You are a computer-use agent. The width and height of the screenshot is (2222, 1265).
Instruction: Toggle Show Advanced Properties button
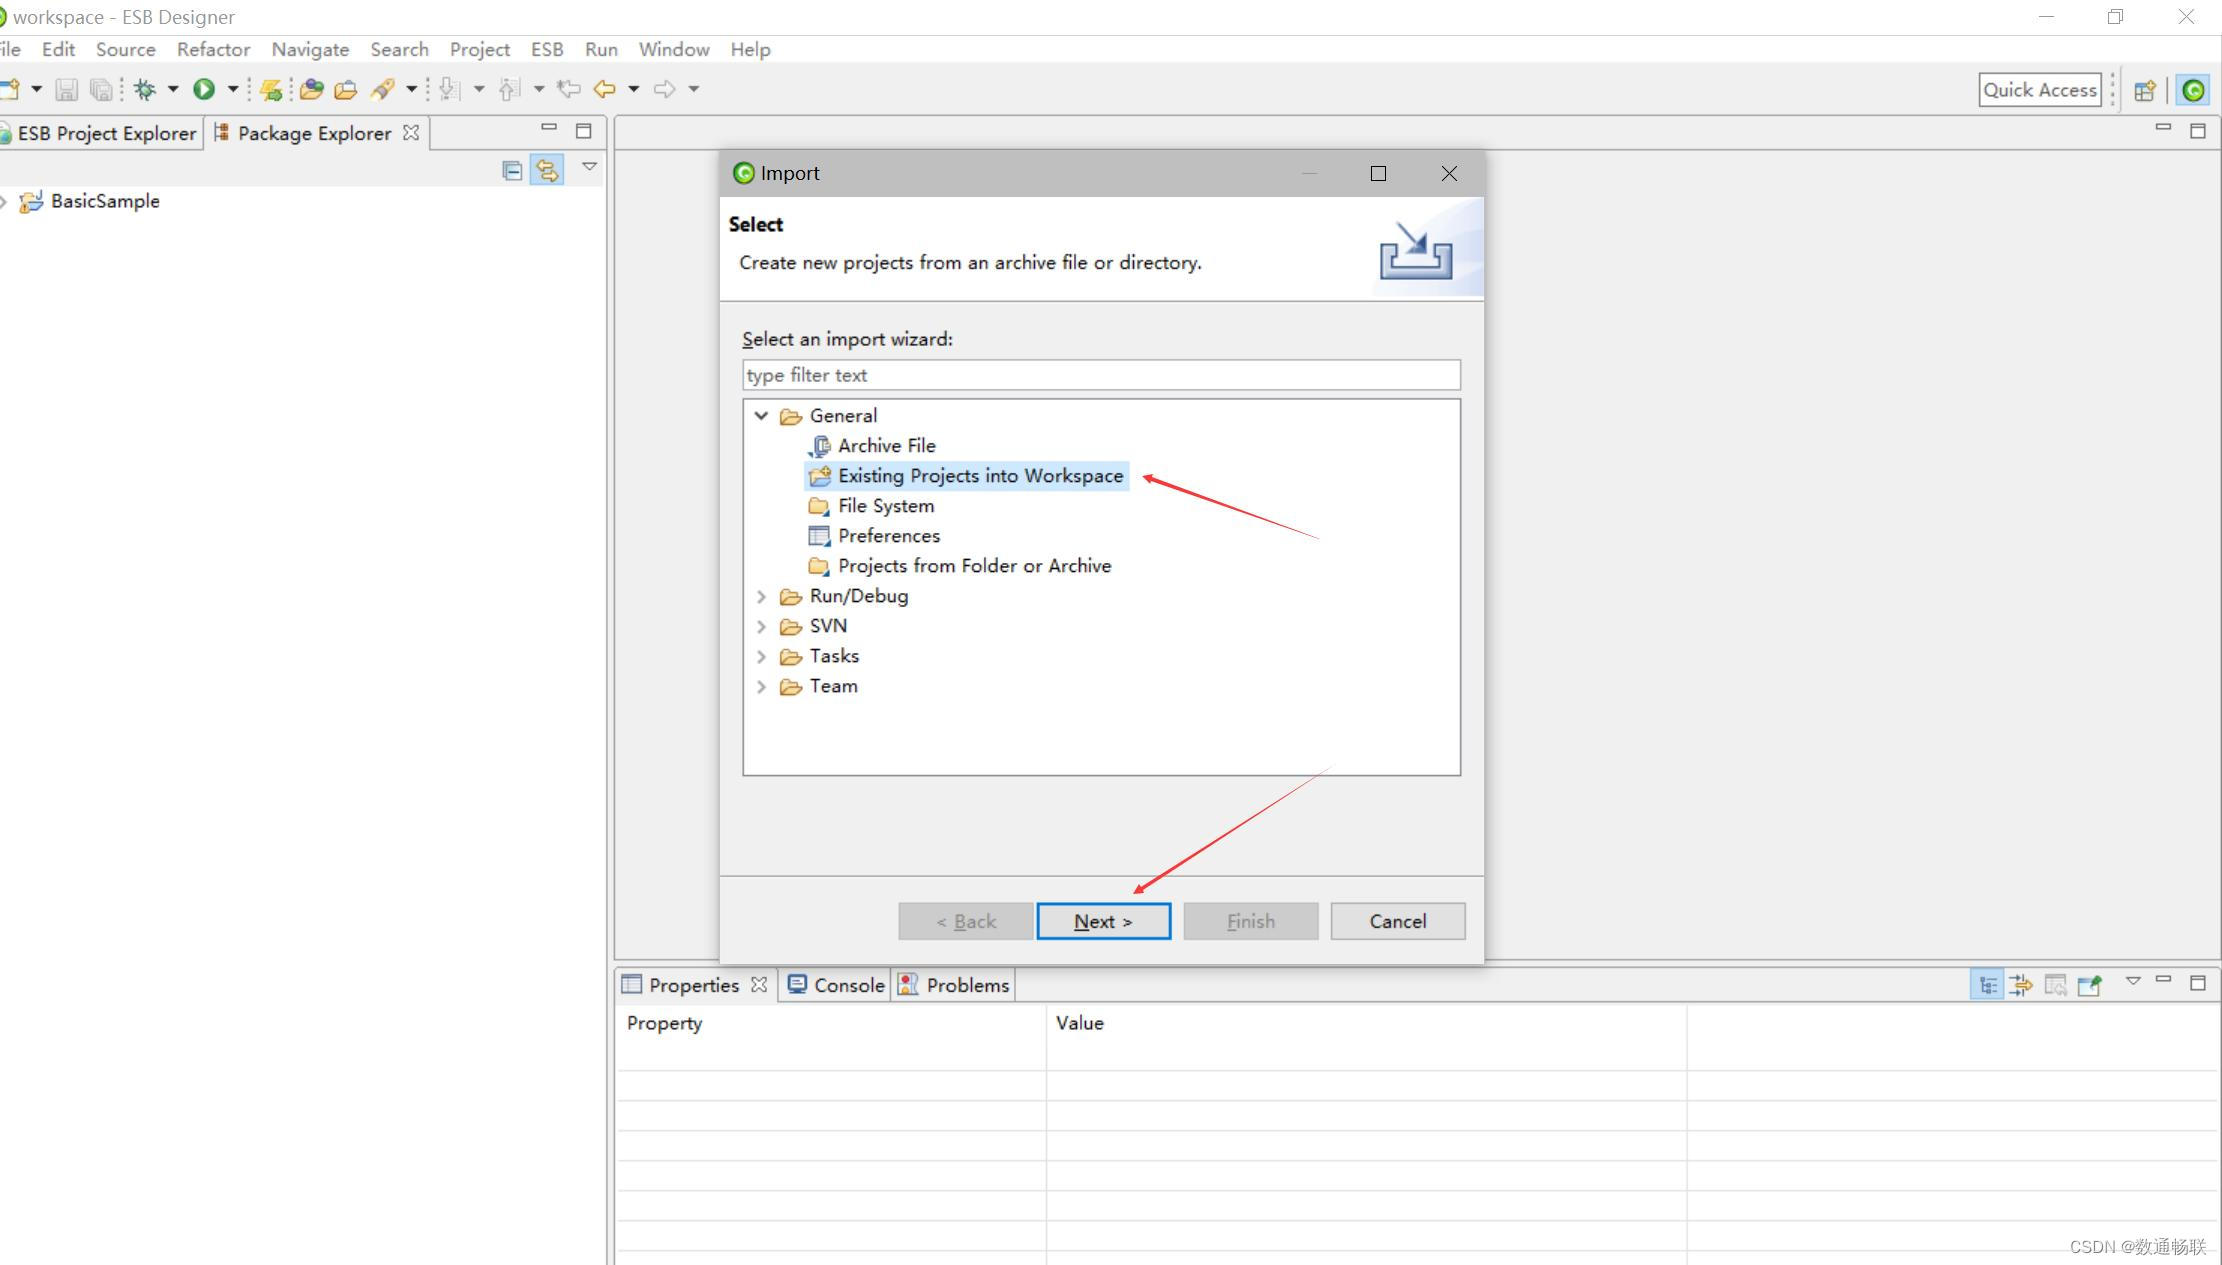click(2021, 985)
